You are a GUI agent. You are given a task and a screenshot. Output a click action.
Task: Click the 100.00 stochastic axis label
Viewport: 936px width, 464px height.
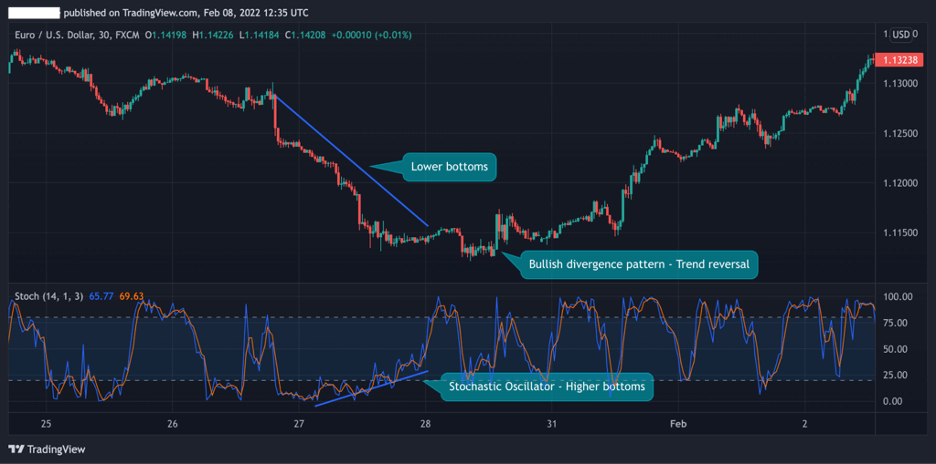tap(898, 297)
